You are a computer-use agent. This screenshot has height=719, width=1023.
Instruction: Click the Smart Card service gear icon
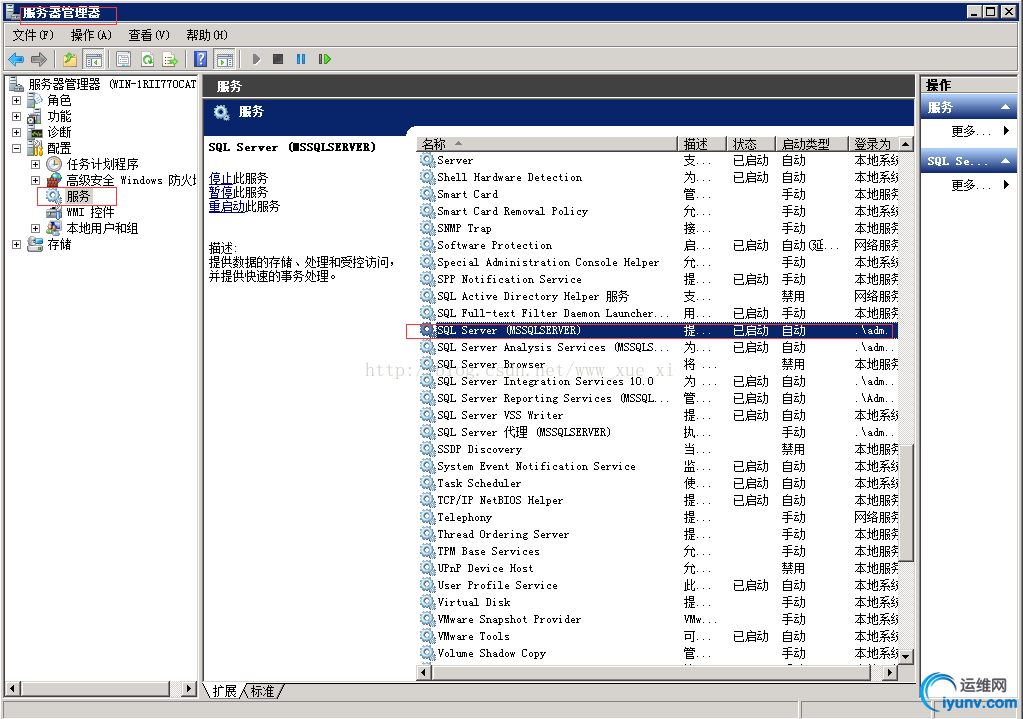(x=427, y=194)
